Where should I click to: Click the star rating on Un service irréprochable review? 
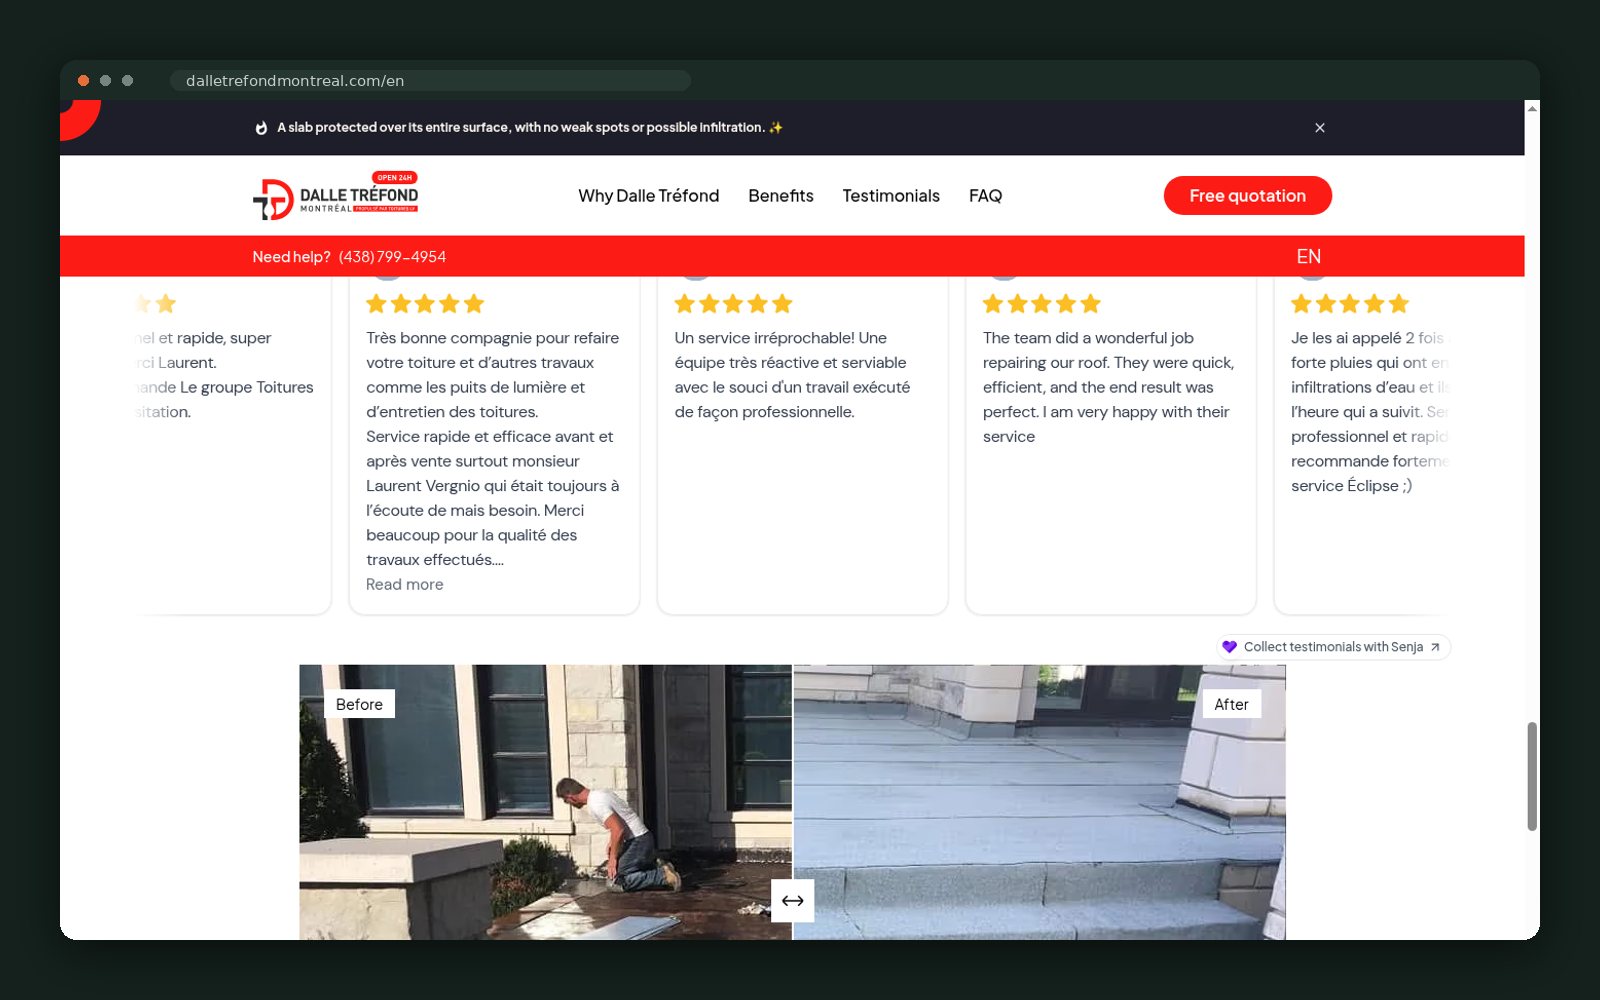click(733, 304)
